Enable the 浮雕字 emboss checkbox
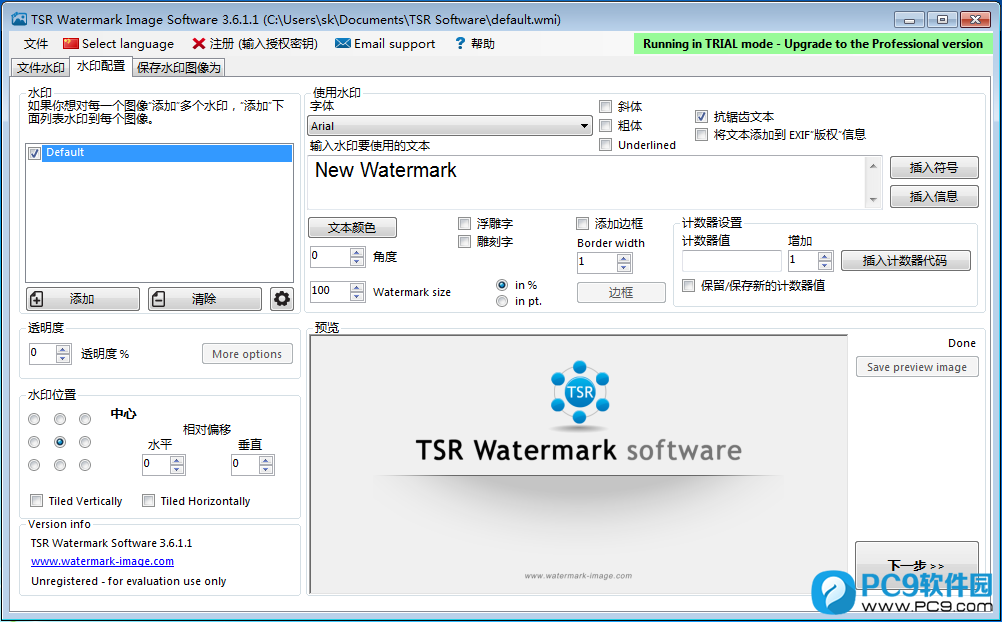This screenshot has height=622, width=1002. [x=465, y=223]
